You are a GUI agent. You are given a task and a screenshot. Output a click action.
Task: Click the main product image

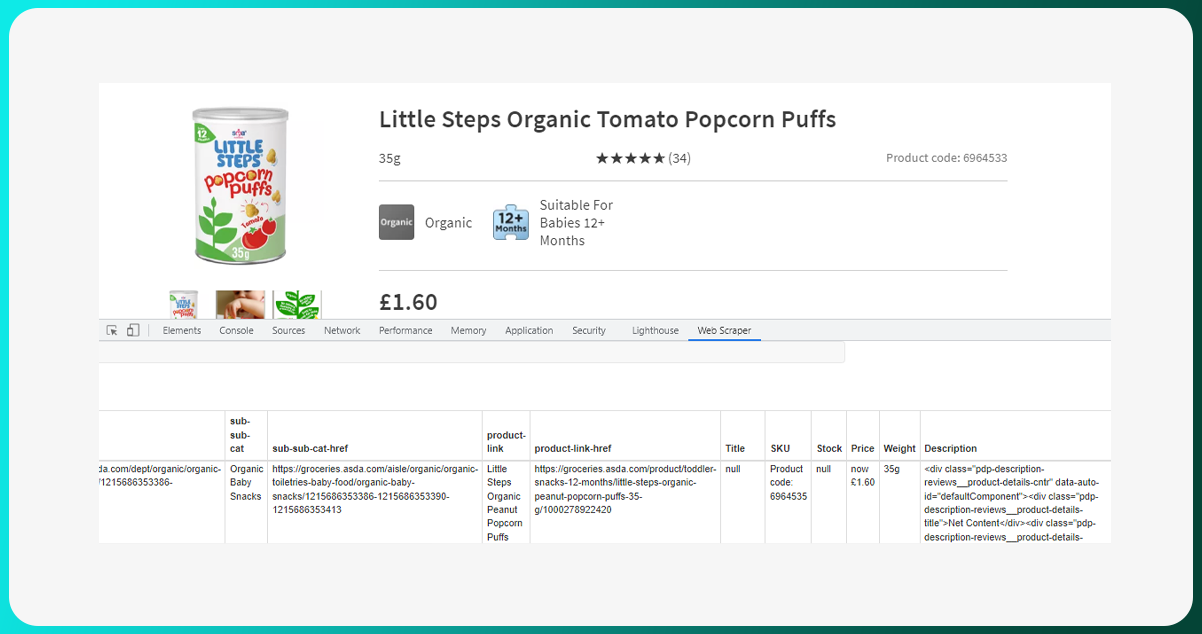coord(240,185)
